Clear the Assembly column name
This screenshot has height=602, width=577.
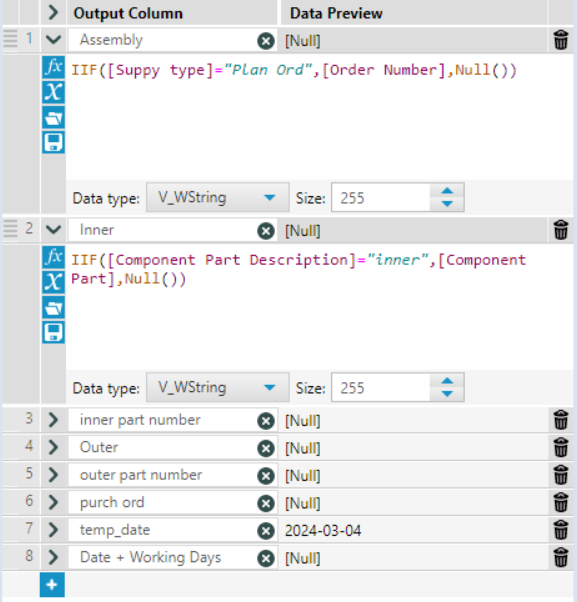pos(266,41)
